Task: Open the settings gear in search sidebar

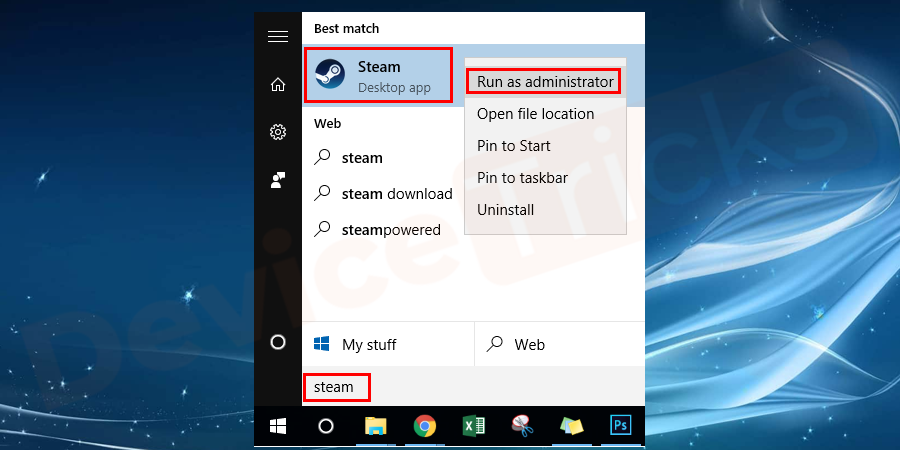Action: (278, 132)
